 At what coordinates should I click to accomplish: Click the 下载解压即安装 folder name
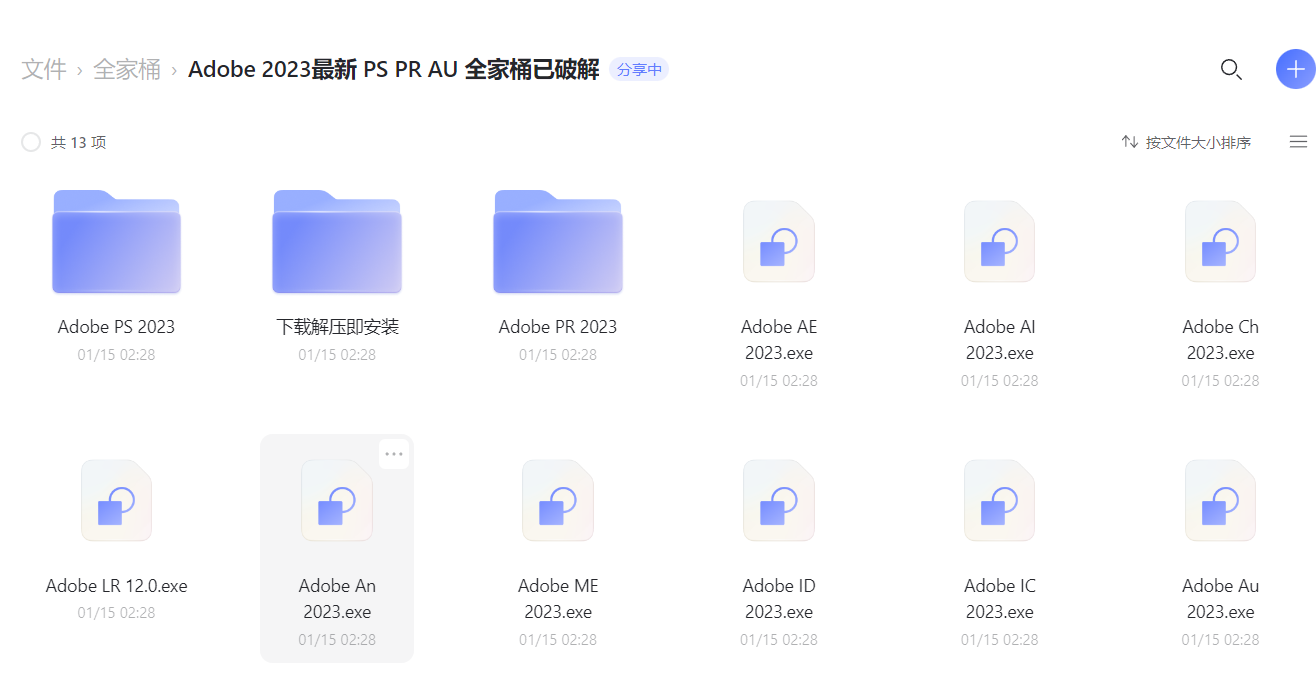337,327
